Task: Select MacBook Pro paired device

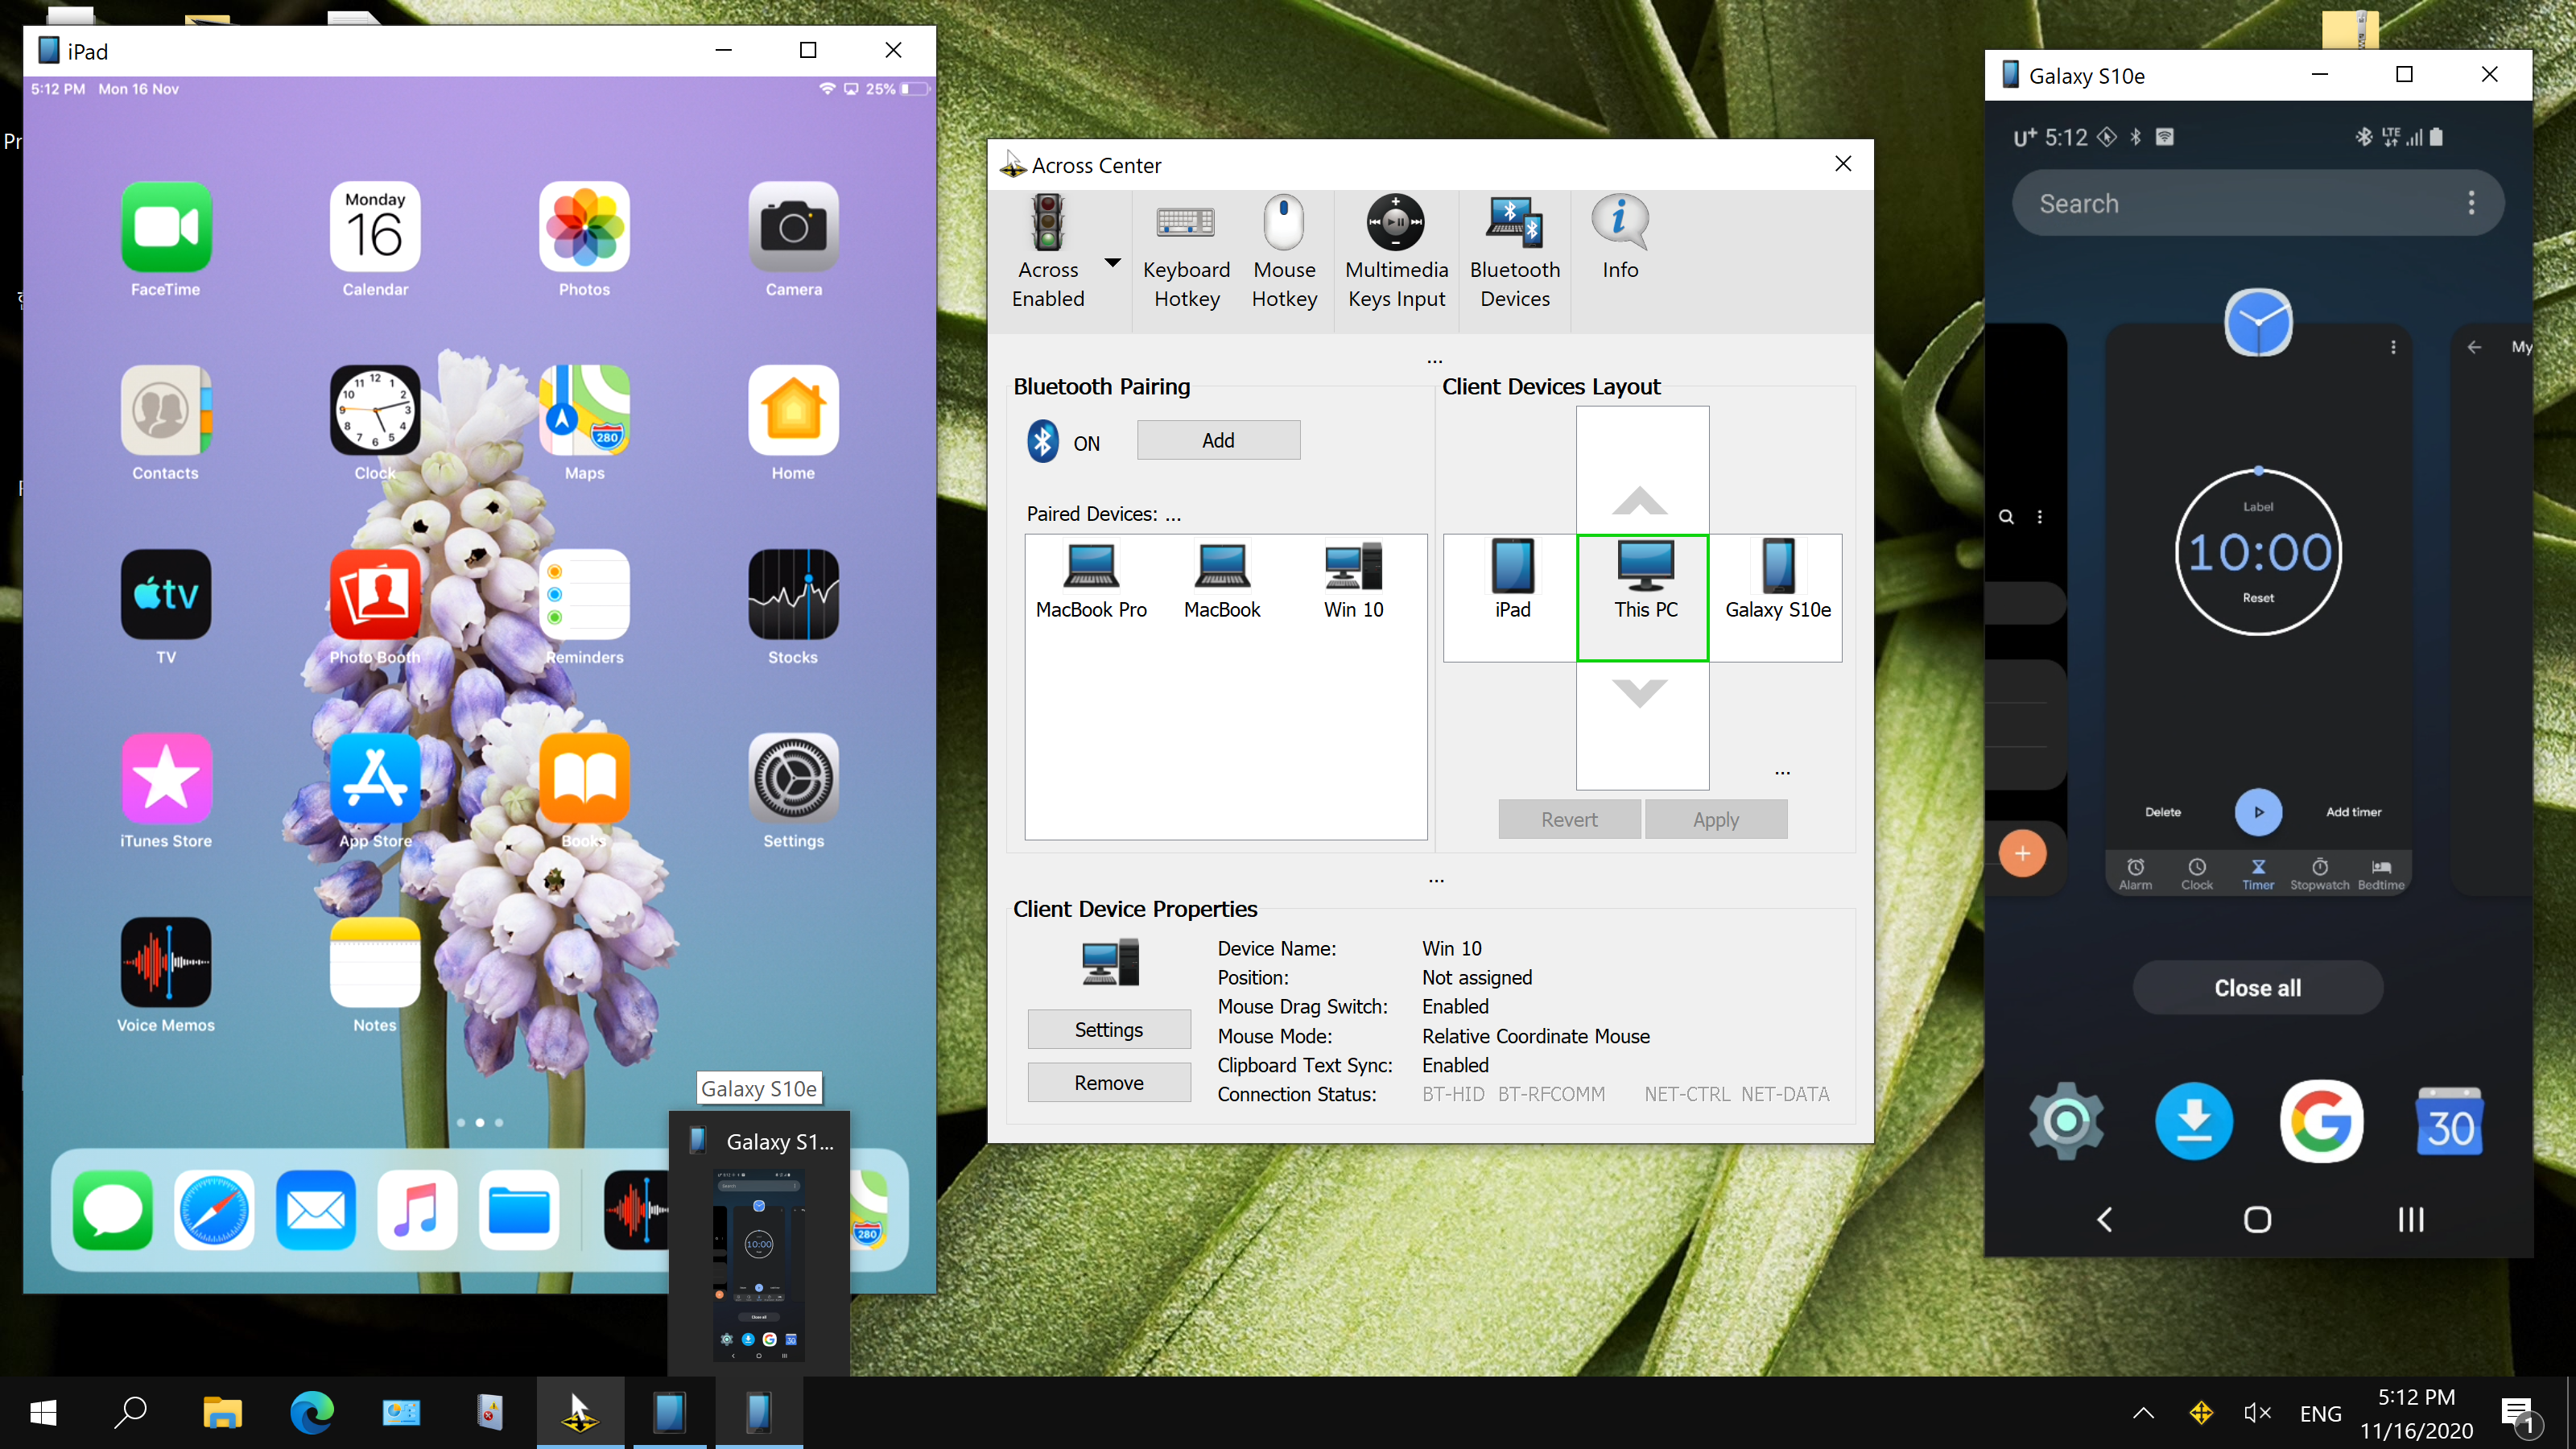Action: click(1091, 580)
